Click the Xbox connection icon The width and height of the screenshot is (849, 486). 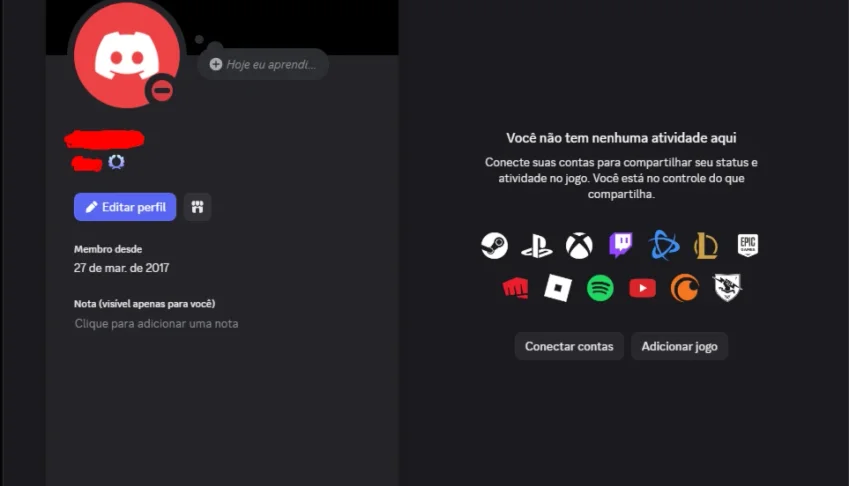click(x=579, y=246)
